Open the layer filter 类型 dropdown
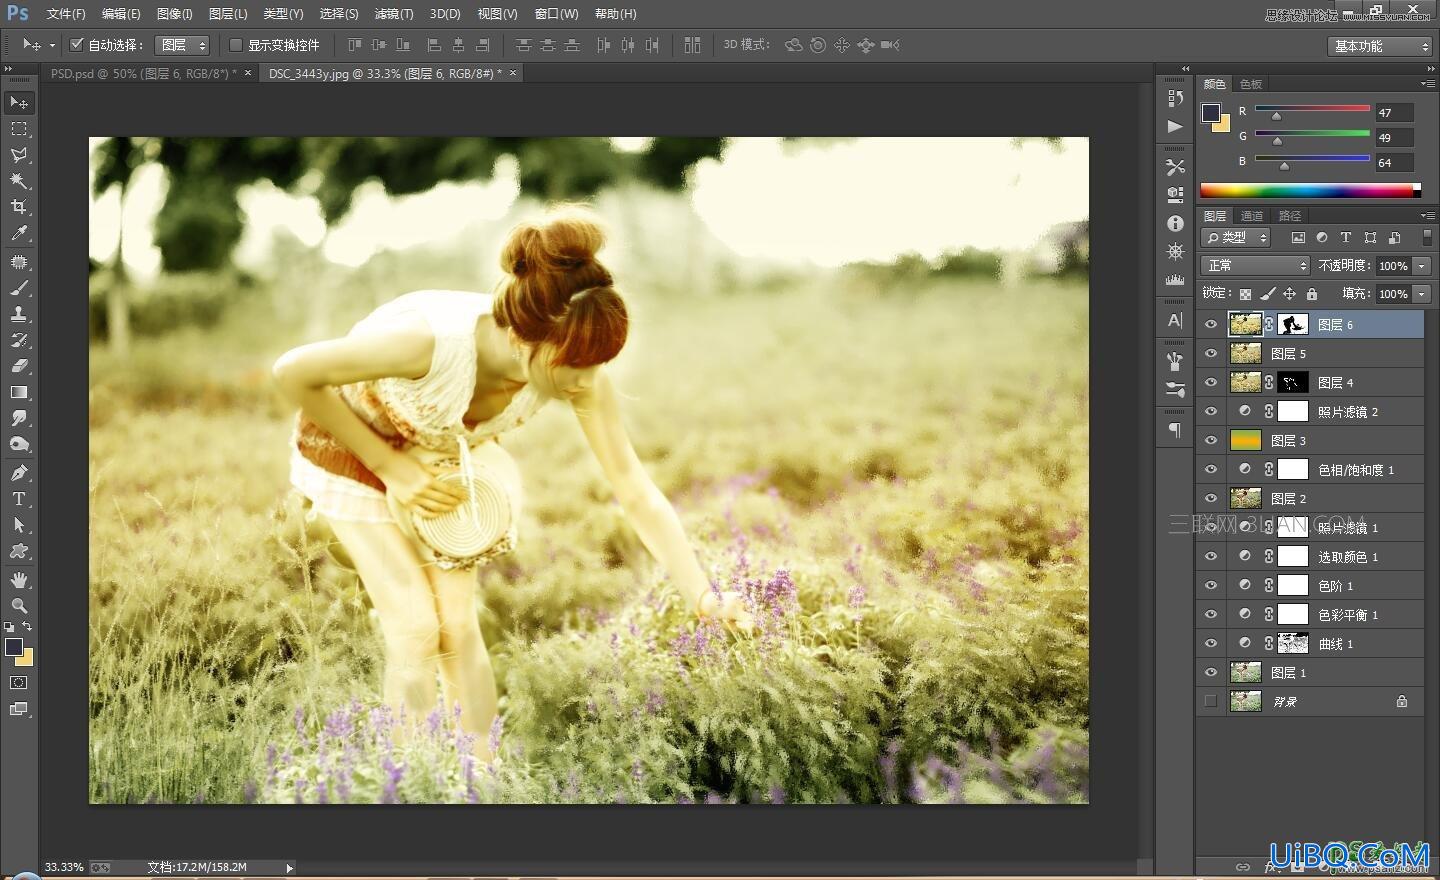 (1236, 237)
